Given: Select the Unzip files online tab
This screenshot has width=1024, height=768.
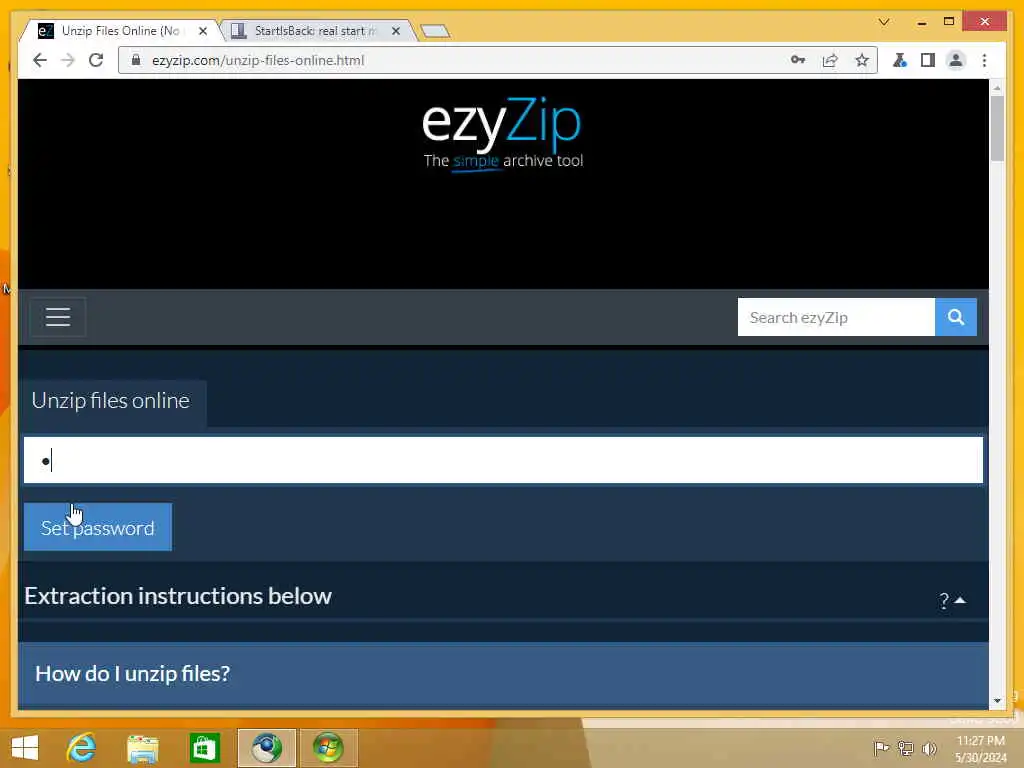Looking at the screenshot, I should (x=111, y=401).
